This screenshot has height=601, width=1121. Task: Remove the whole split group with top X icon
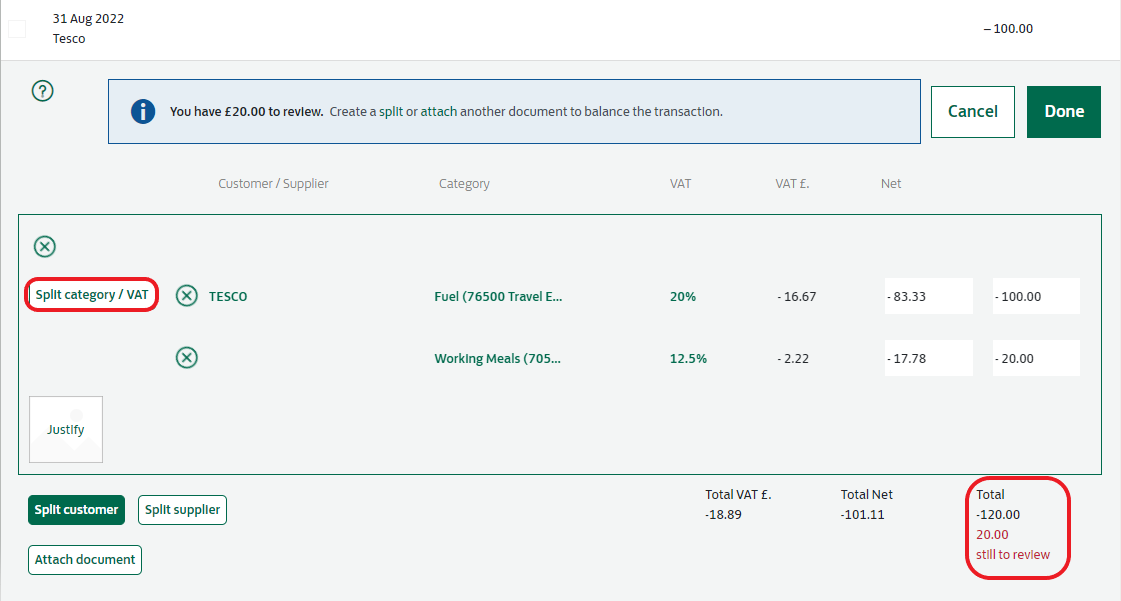45,246
